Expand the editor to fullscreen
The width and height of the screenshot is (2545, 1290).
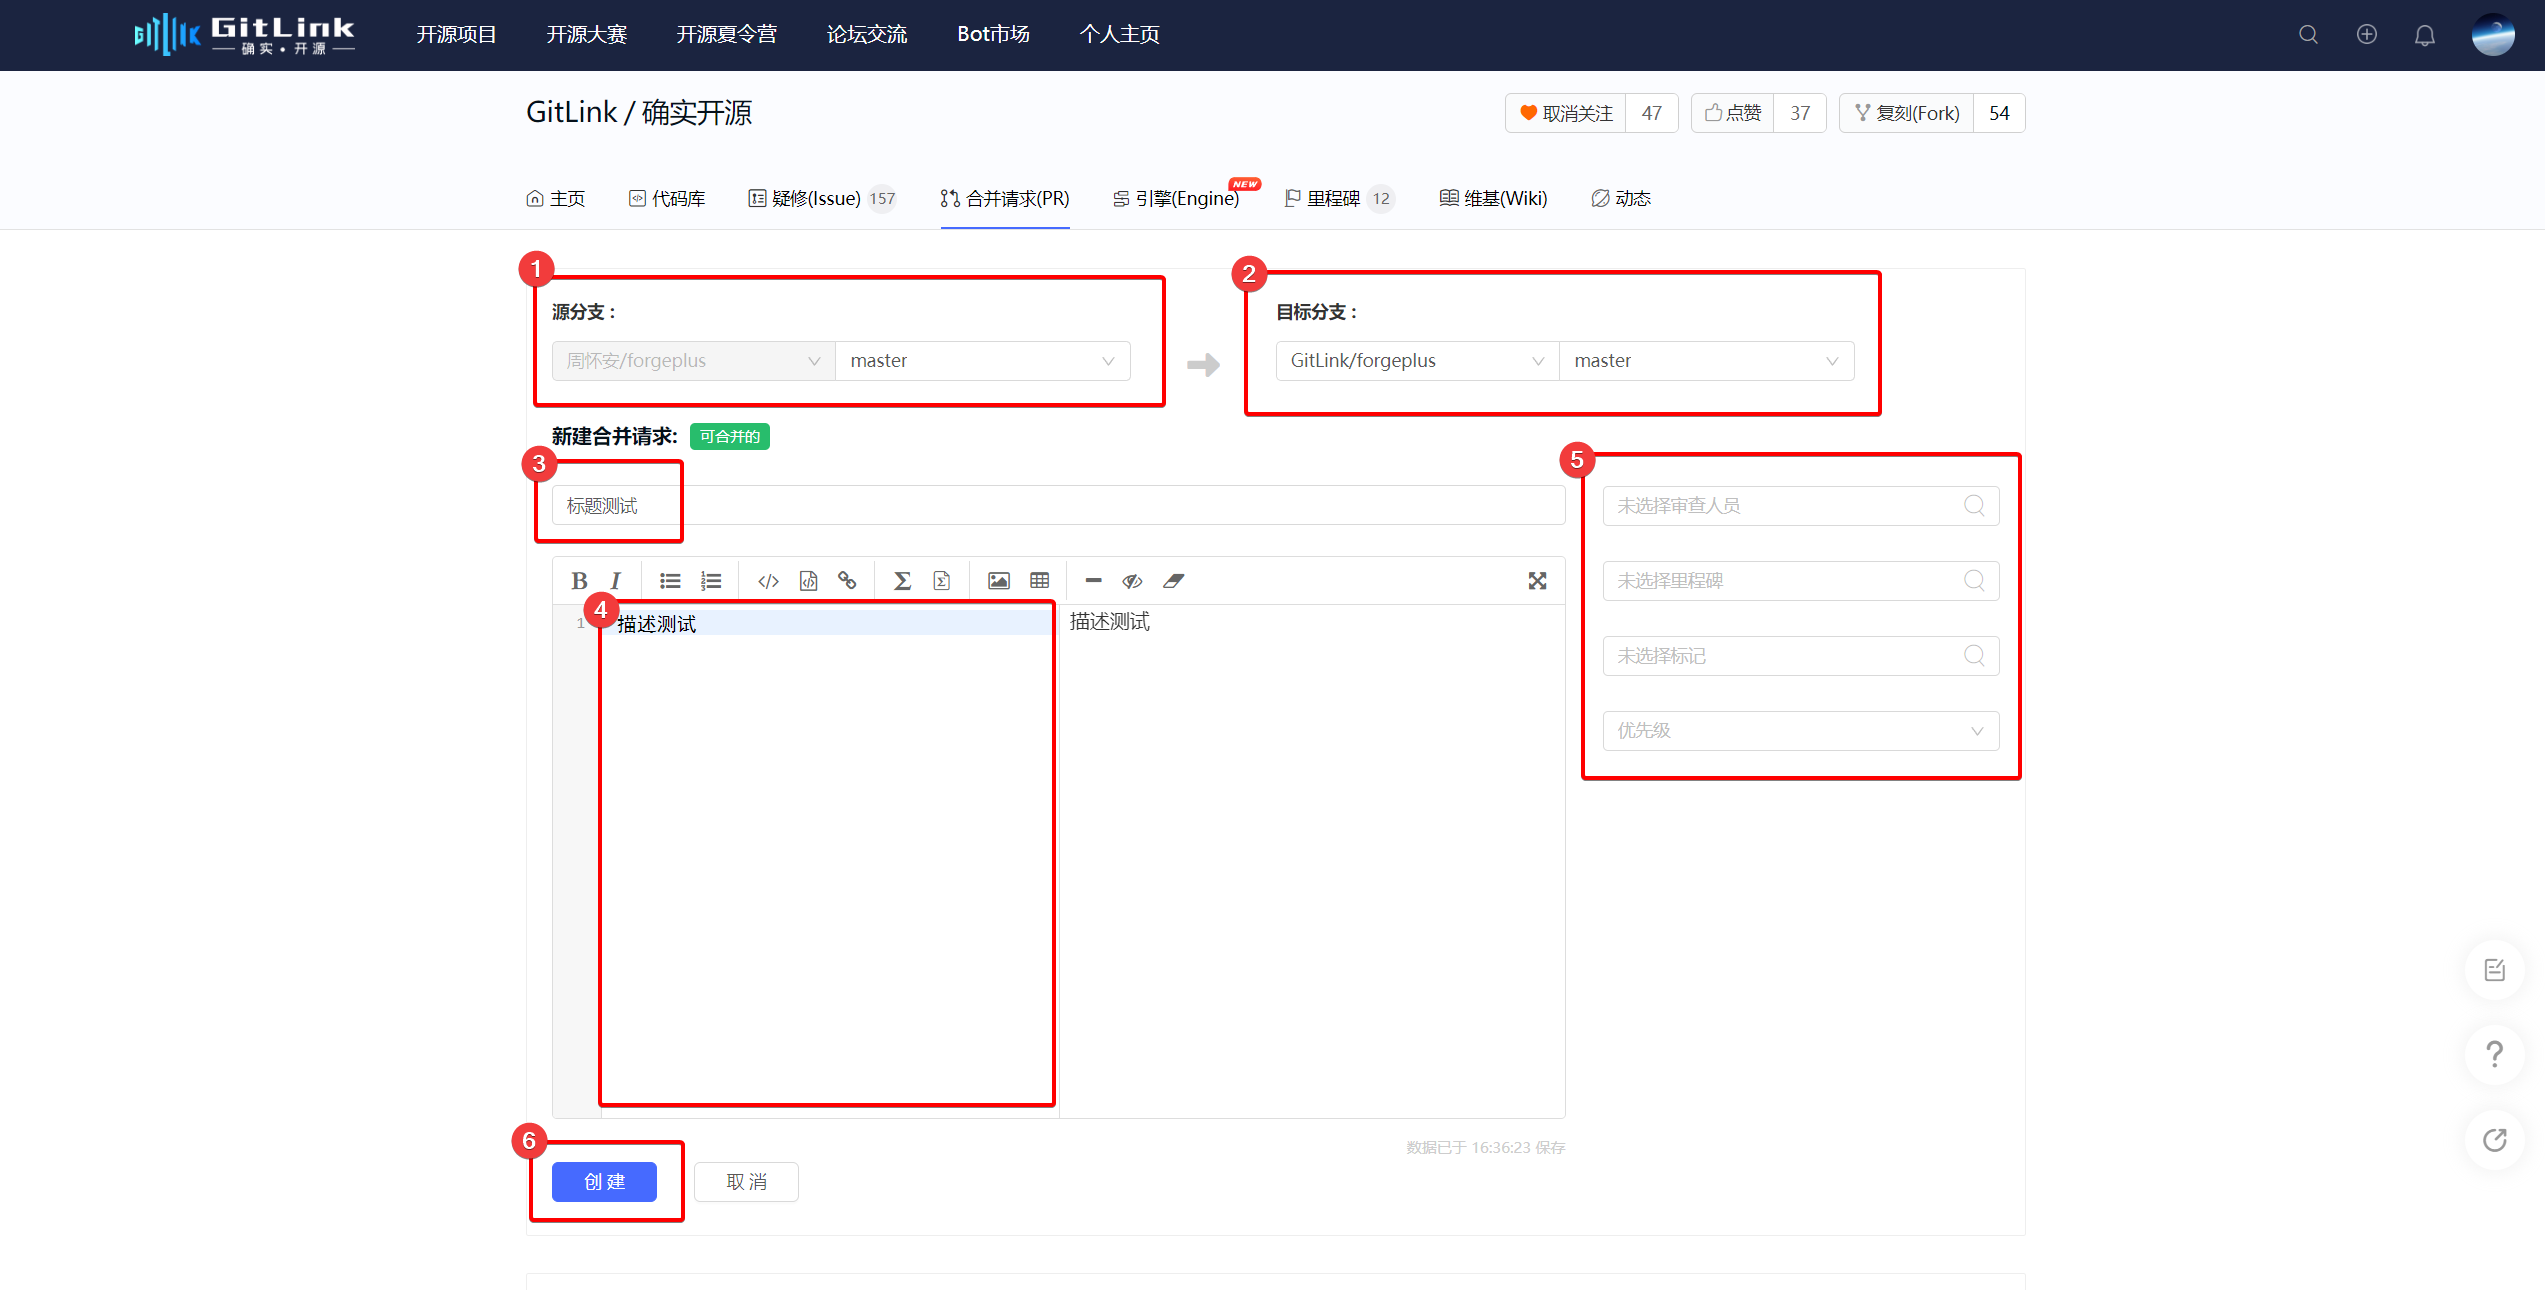tap(1538, 581)
